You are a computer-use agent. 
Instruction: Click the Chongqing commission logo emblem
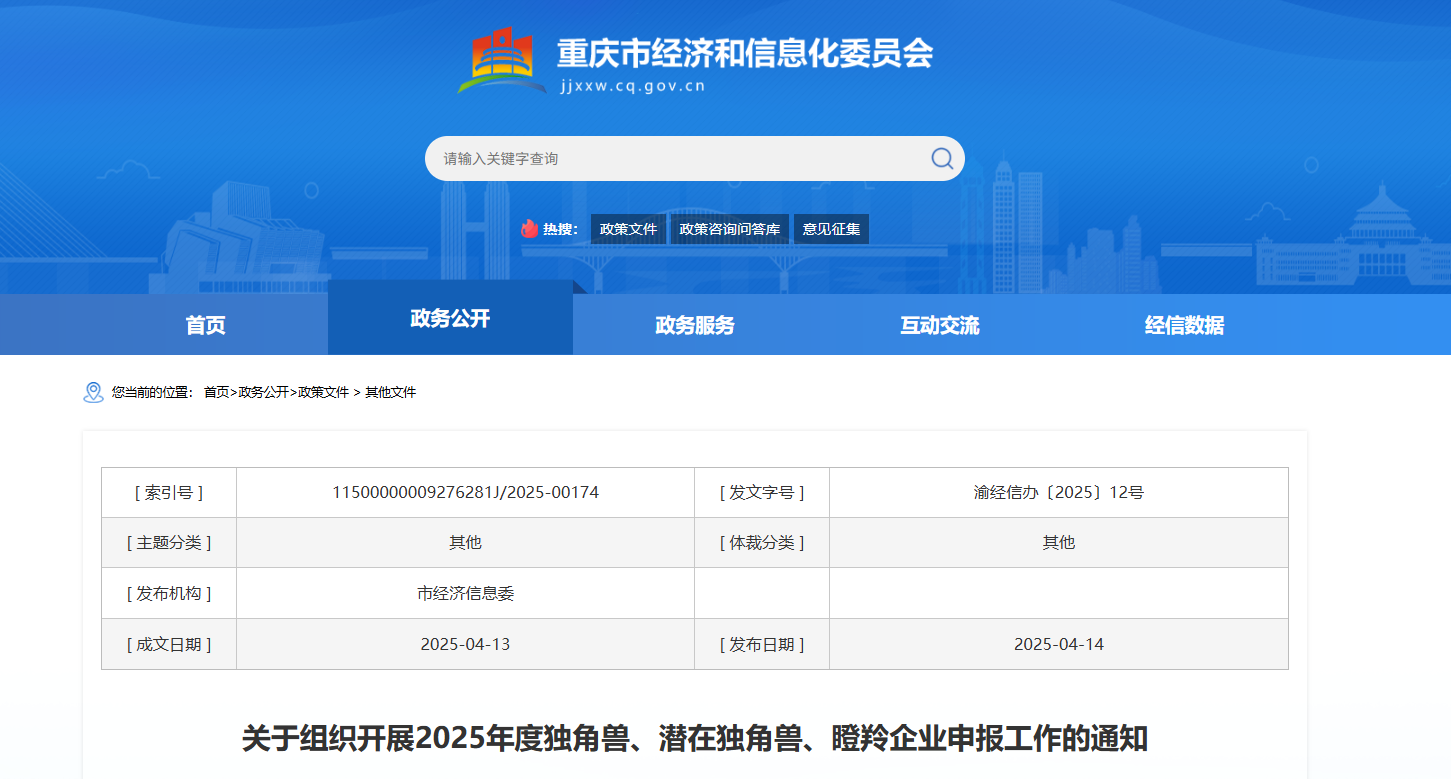507,60
